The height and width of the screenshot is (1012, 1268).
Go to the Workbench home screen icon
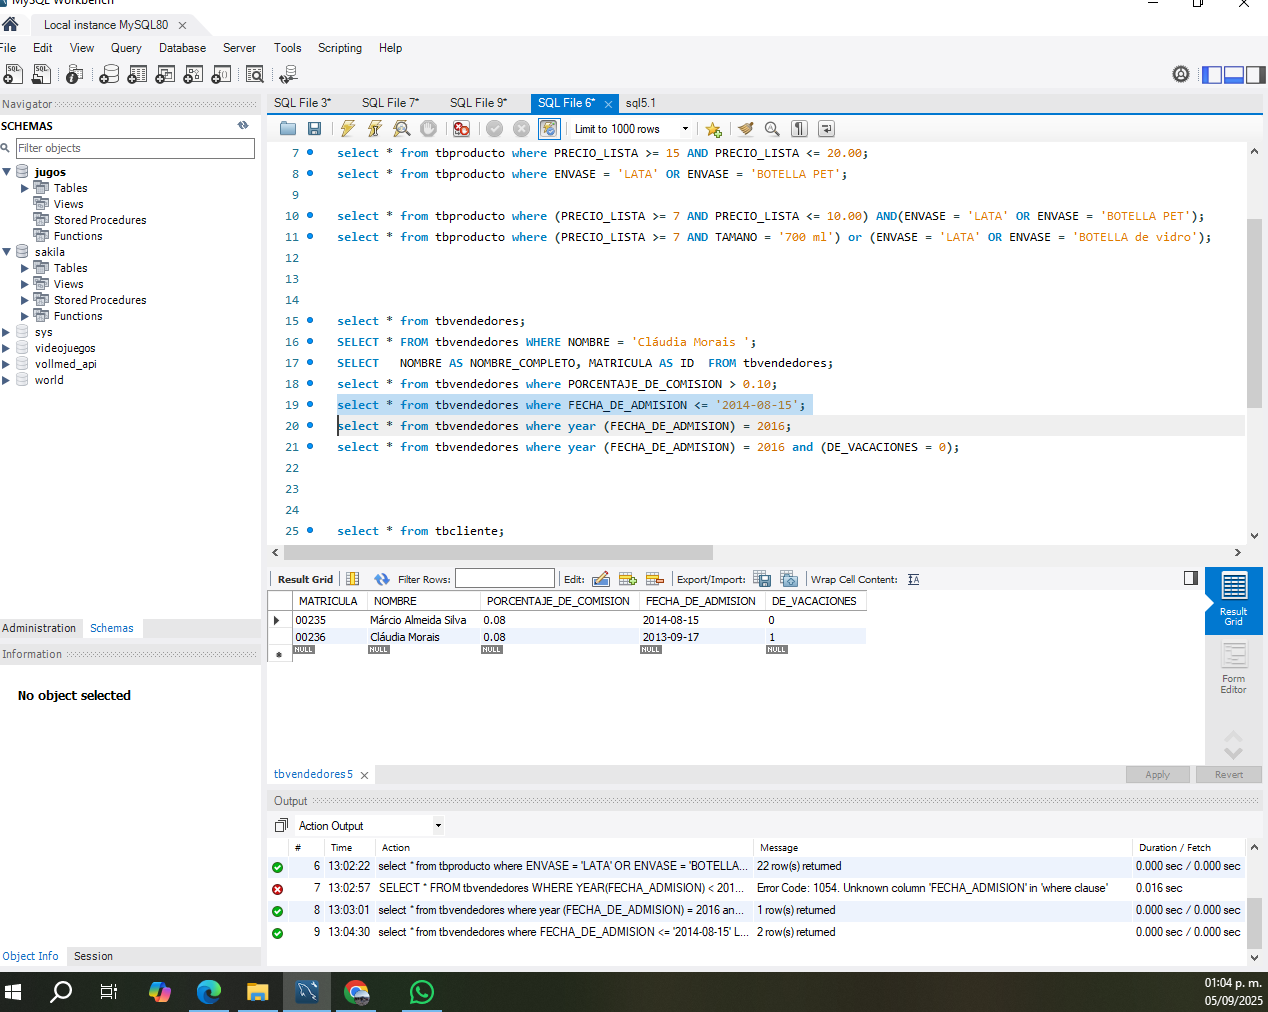pos(10,24)
